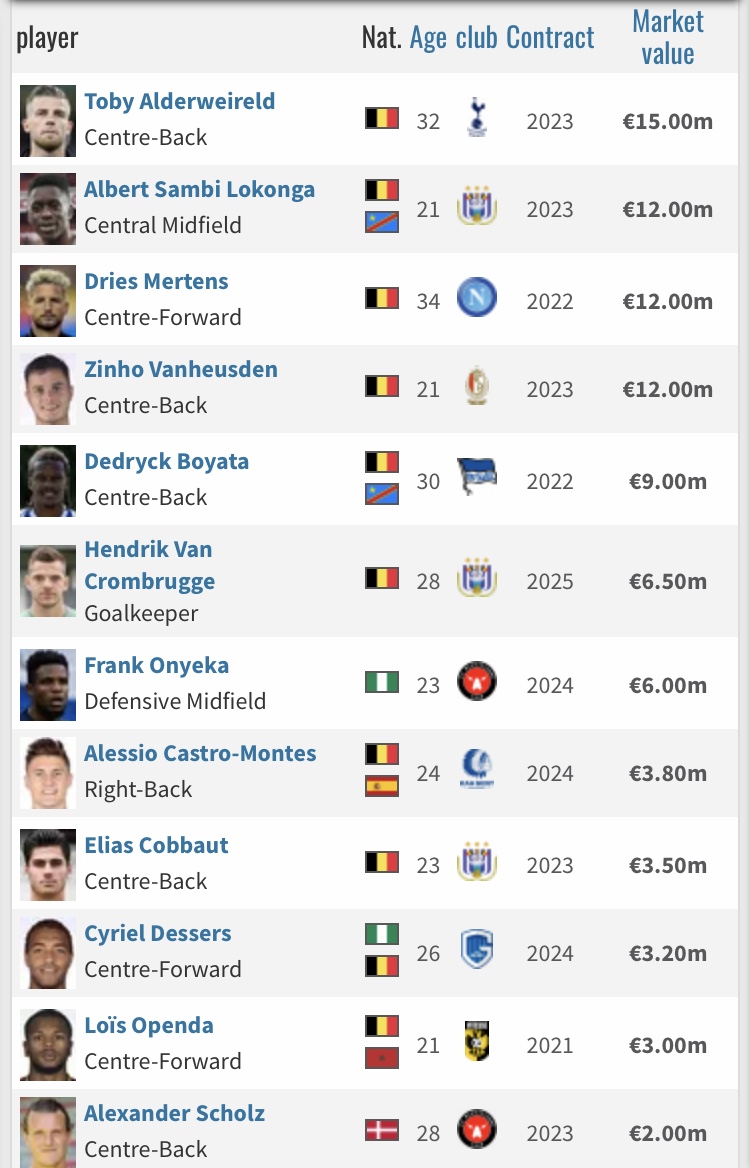The image size is (750, 1168).
Task: Sort the table by the Age column
Action: click(428, 38)
